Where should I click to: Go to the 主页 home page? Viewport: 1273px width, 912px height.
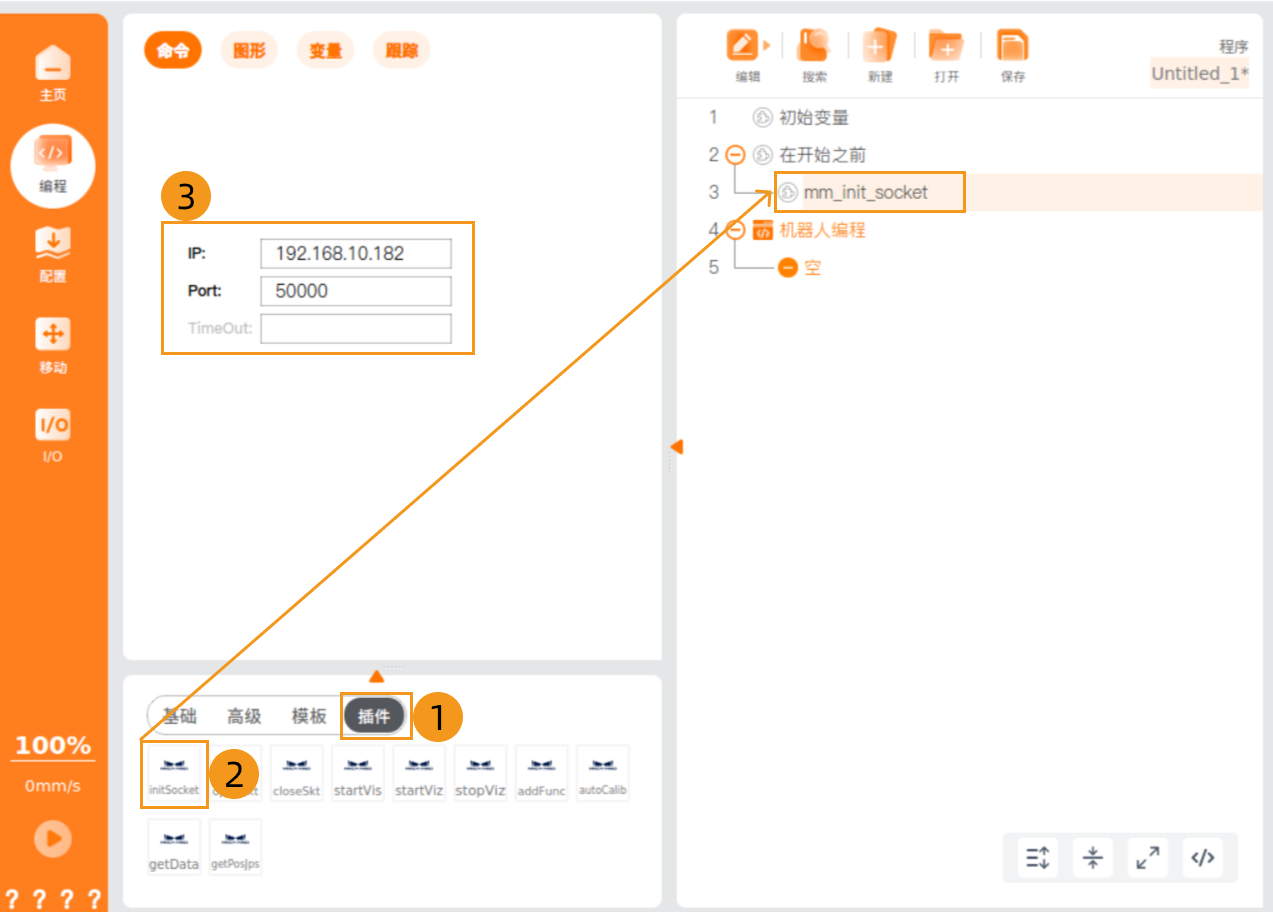[53, 73]
